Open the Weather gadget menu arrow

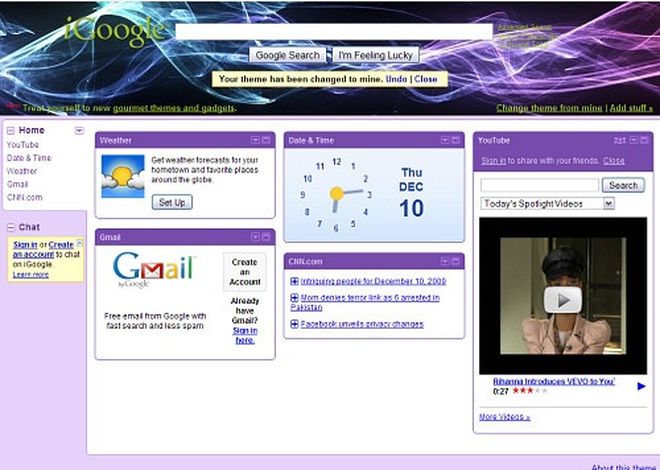[255, 140]
